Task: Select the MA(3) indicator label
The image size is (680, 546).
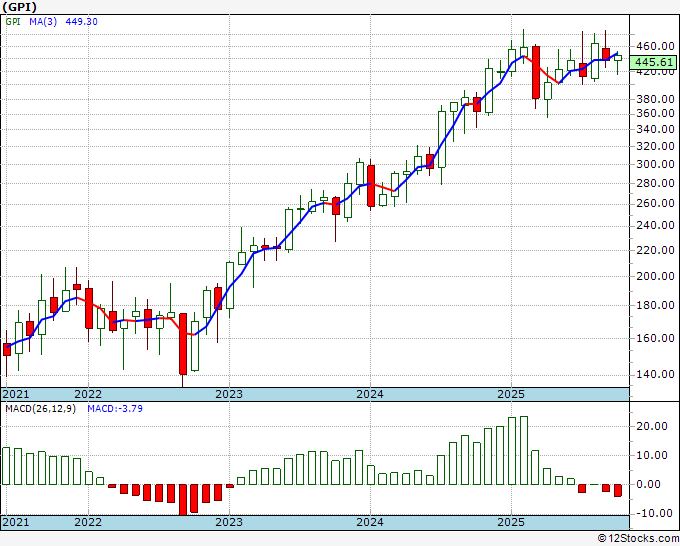Action: (43, 21)
